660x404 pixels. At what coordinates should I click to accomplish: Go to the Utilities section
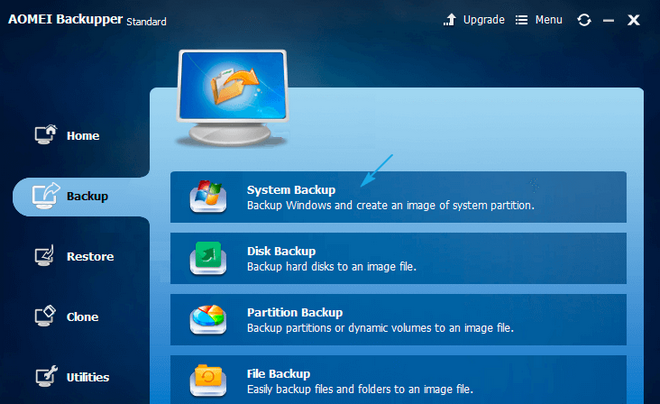pyautogui.click(x=88, y=377)
